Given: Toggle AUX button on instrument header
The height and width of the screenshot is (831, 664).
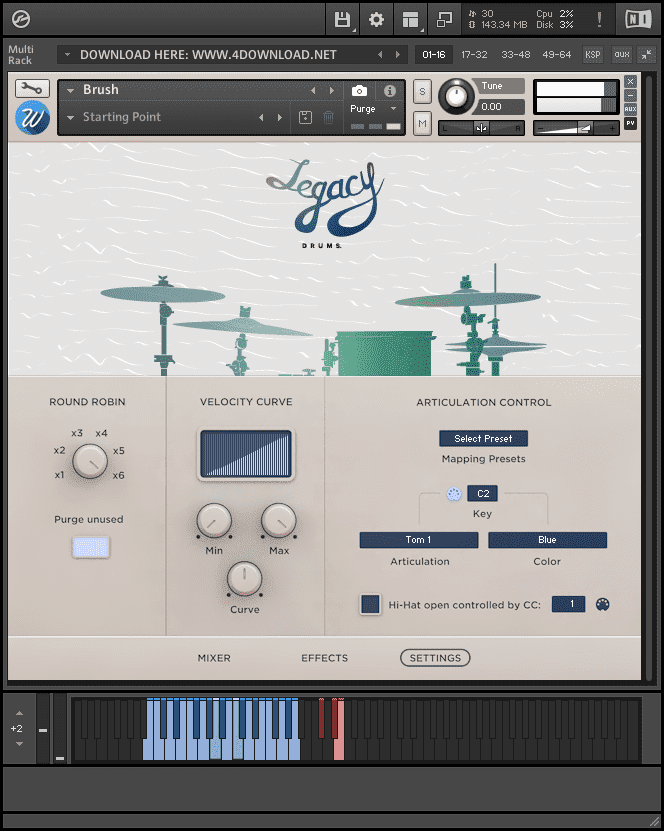Looking at the screenshot, I should (630, 109).
